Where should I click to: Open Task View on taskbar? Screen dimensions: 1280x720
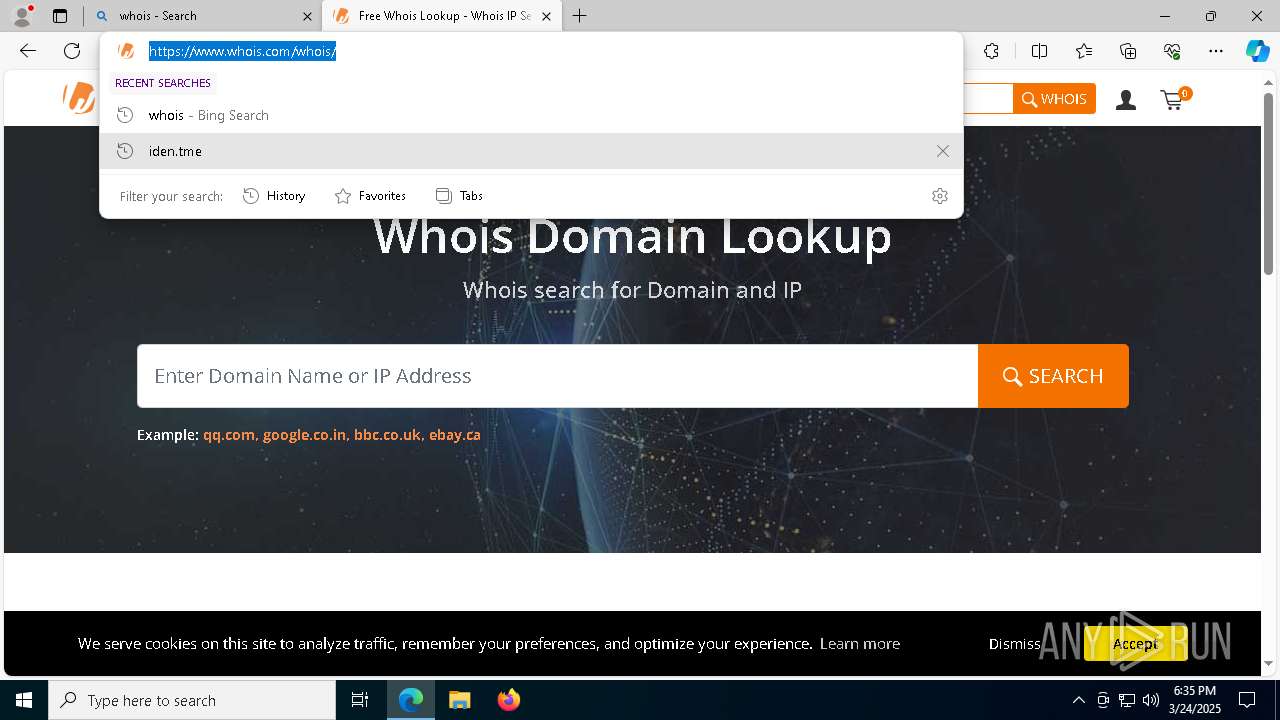coord(360,700)
